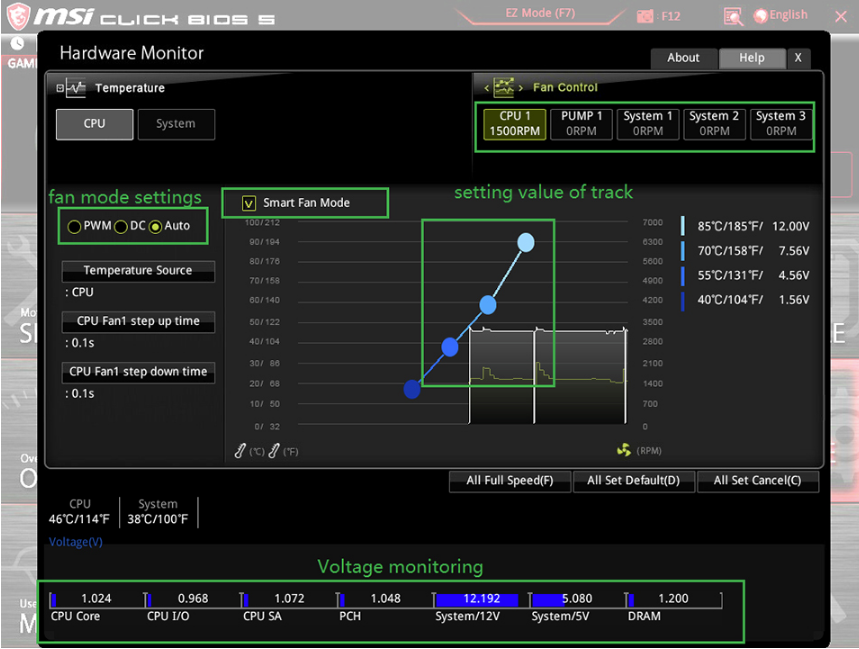Select the DC fan mode radio

pyautogui.click(x=121, y=226)
